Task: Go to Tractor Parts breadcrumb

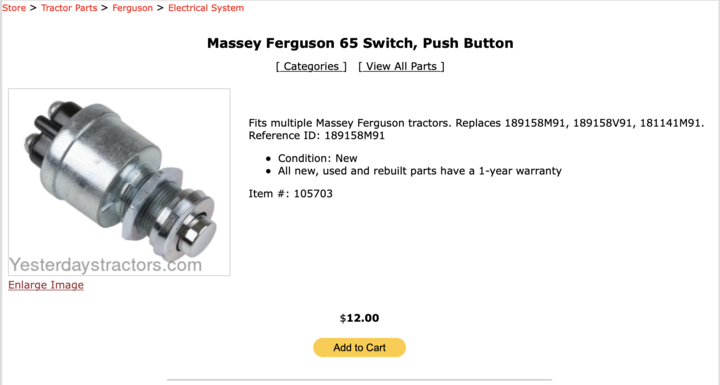Action: [69, 8]
